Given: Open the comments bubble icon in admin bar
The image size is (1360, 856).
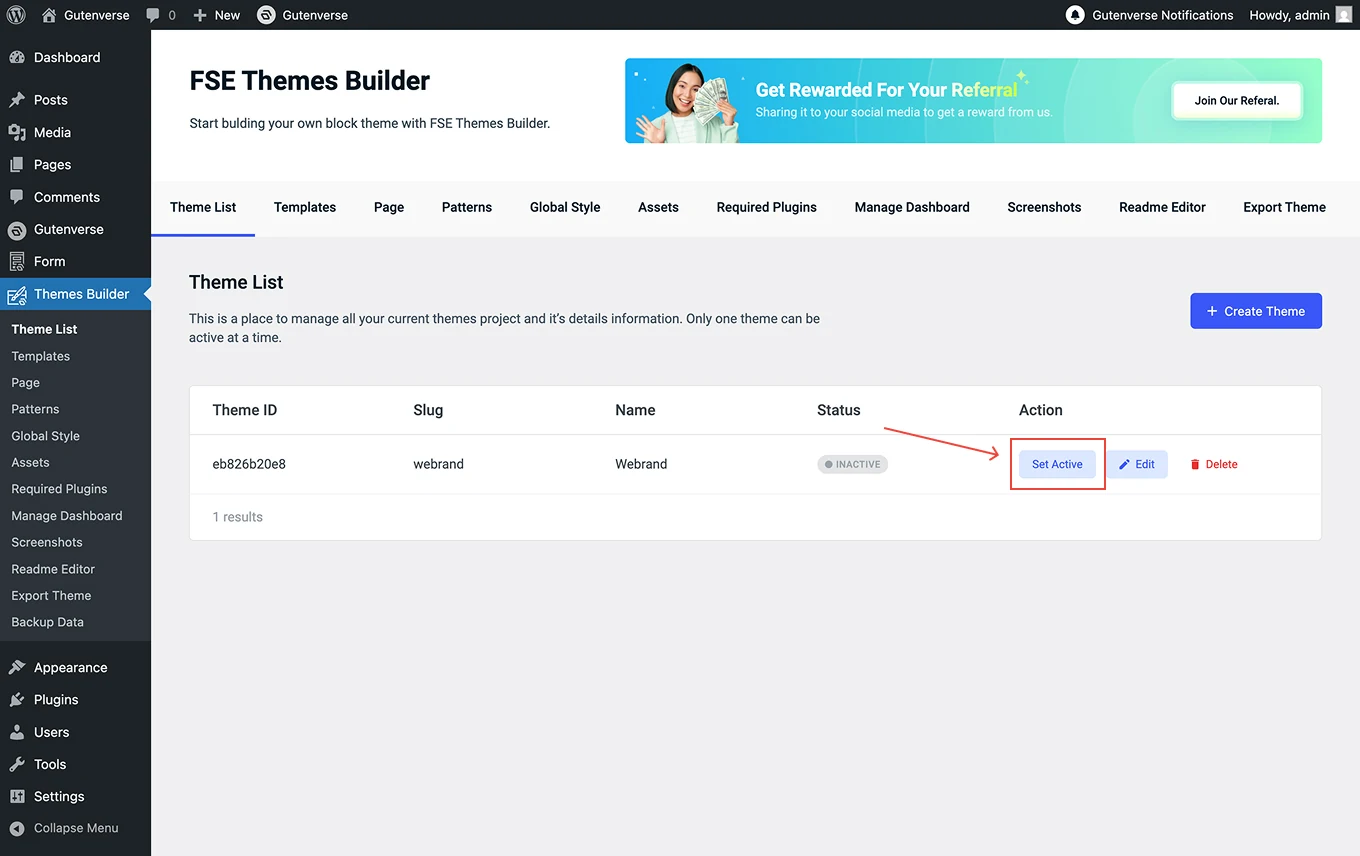Looking at the screenshot, I should coord(153,15).
